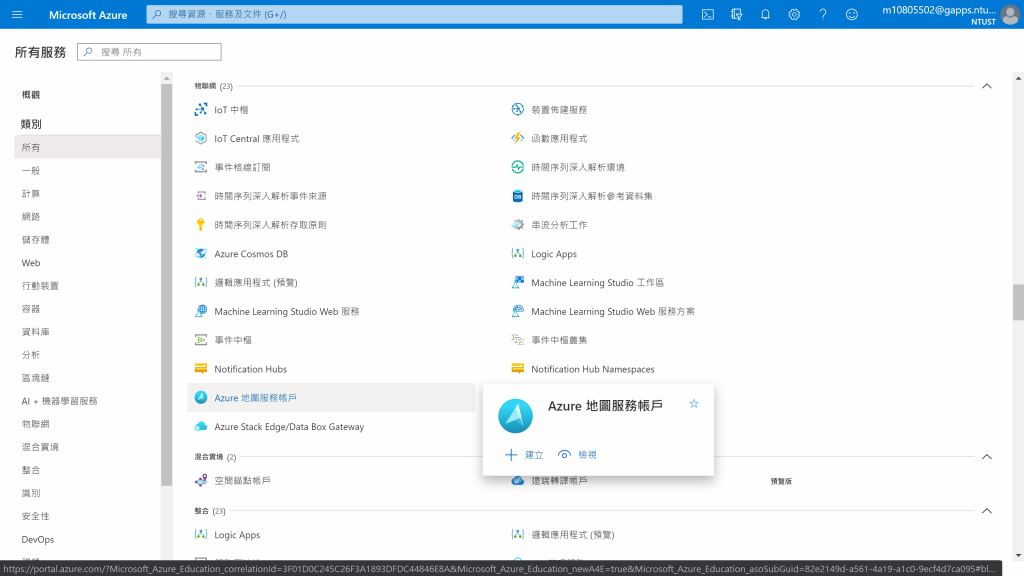Open Machine Learning Studio Web 服務方案
The image size is (1024, 576).
point(613,312)
